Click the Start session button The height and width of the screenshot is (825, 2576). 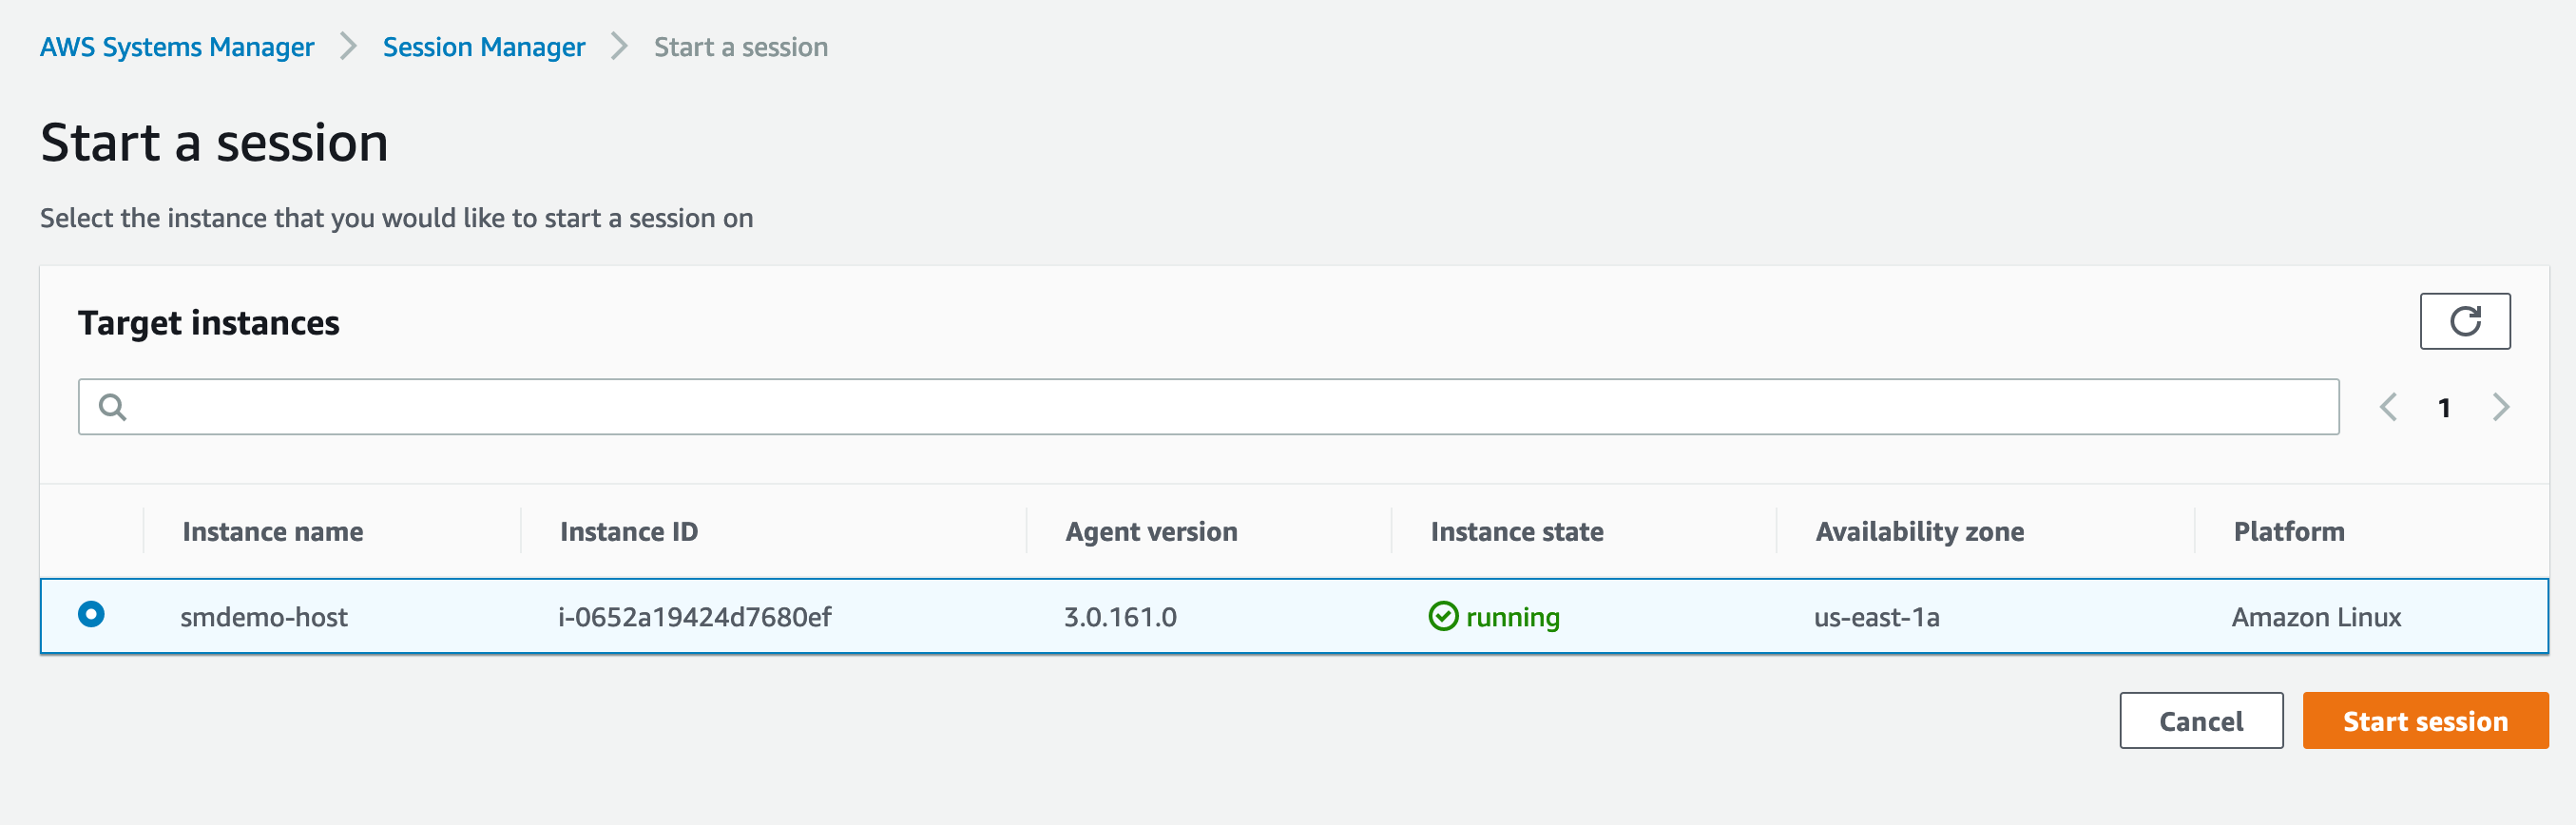(x=2425, y=721)
